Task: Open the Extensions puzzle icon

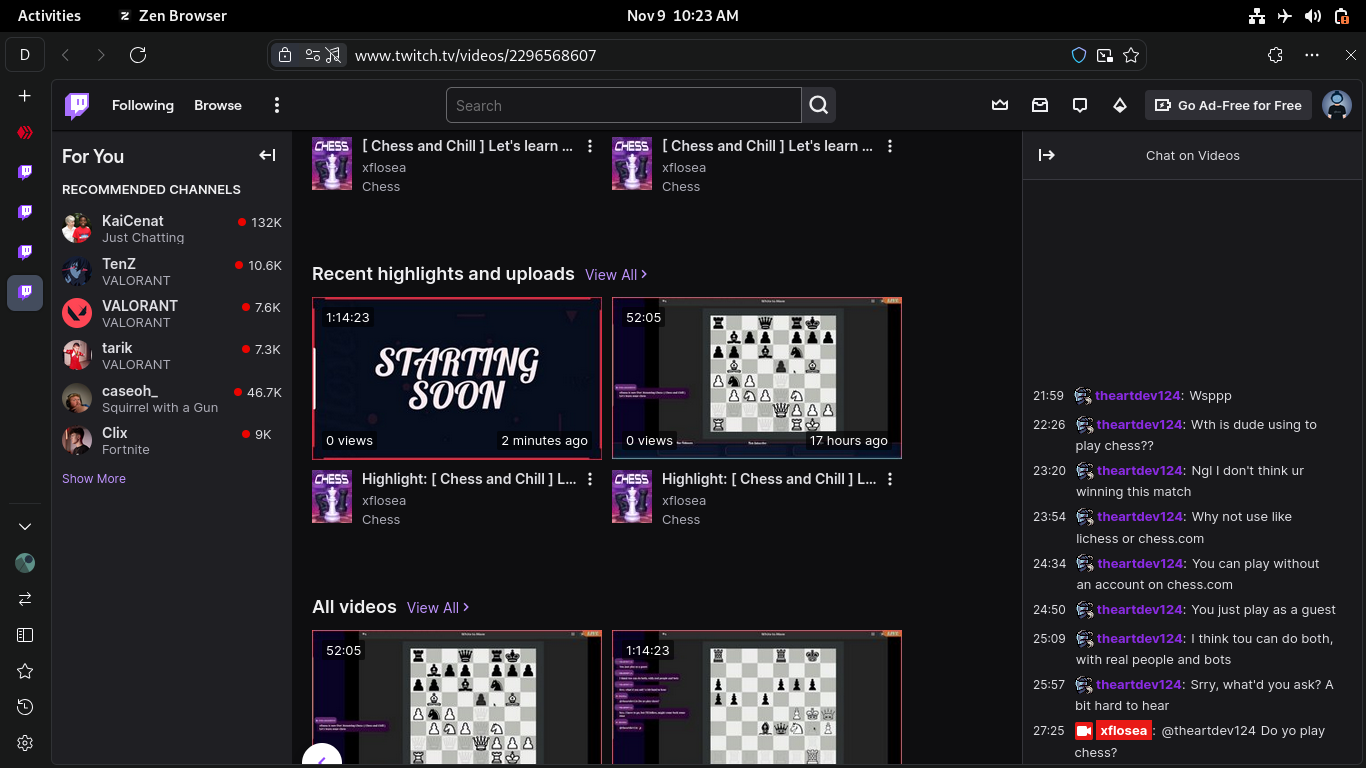Action: click(x=1275, y=55)
